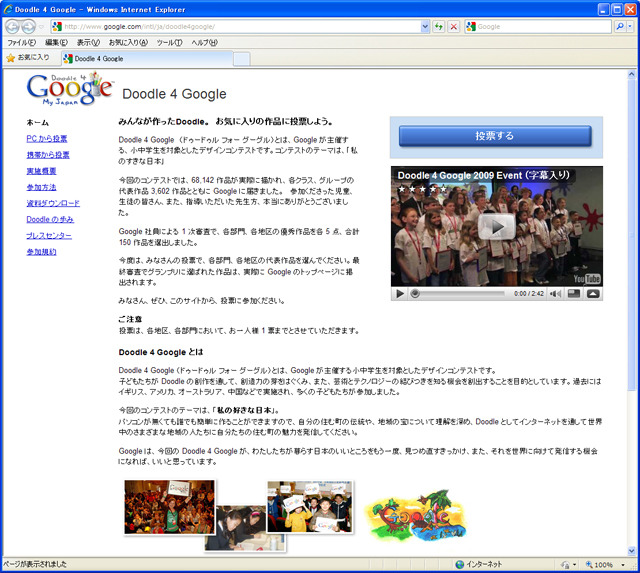Image resolution: width=640 pixels, height=573 pixels.
Task: Click the photo of kids holding doodles
Action: tap(310, 506)
